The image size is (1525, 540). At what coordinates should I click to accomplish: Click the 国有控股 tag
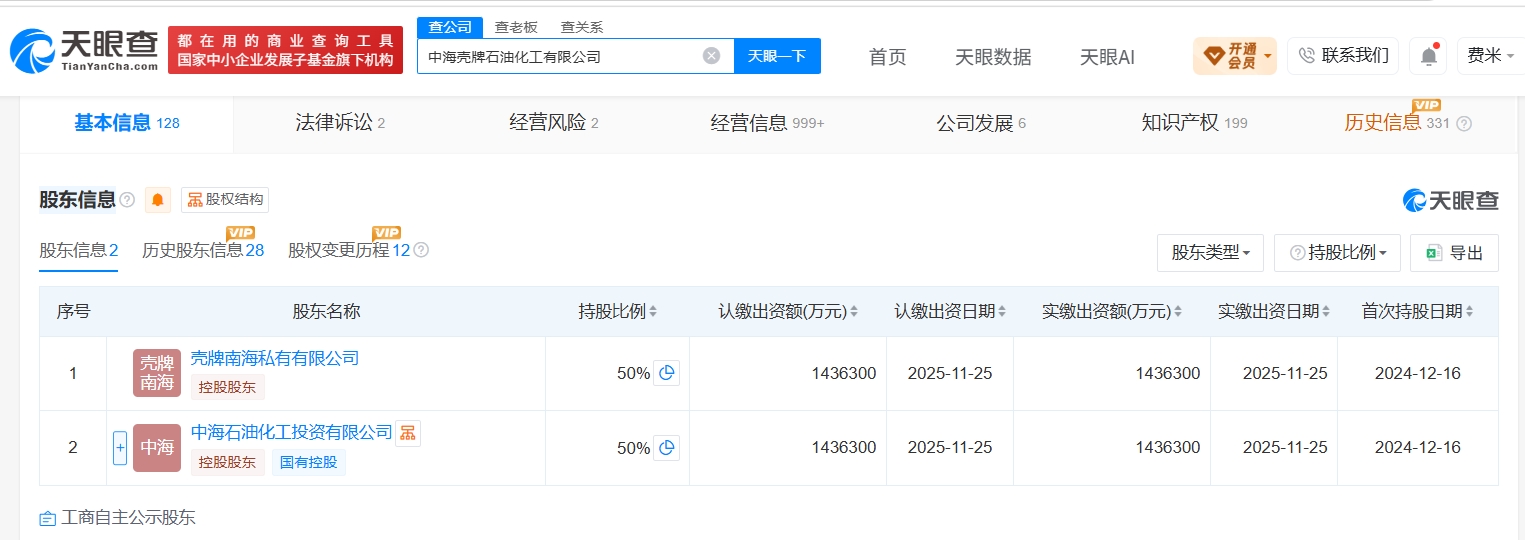(309, 462)
